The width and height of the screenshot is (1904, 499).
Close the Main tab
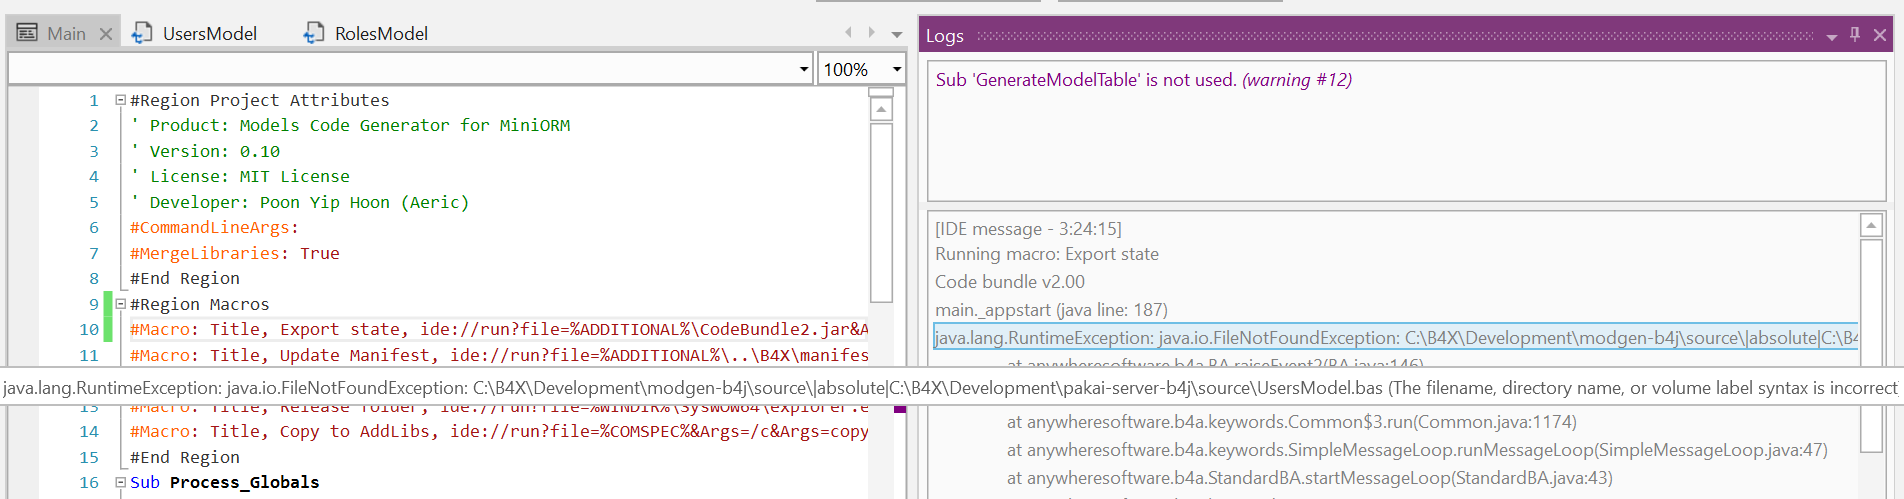[106, 34]
